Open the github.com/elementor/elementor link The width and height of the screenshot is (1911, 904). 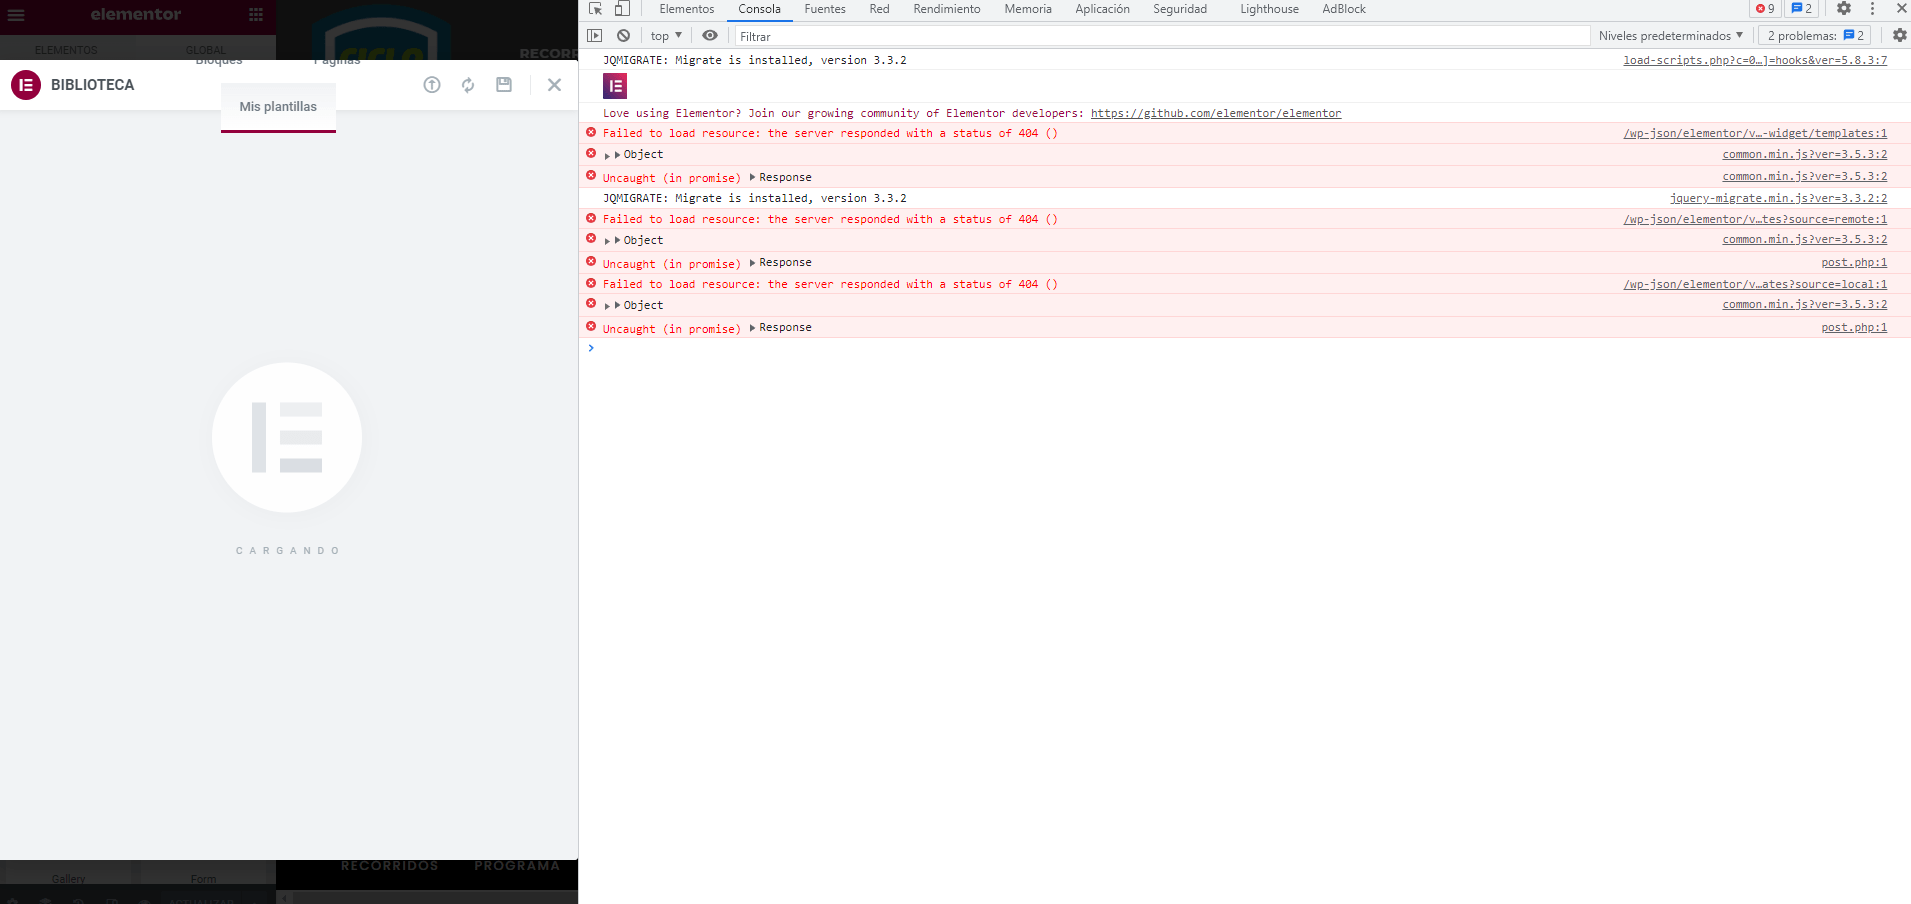pos(1216,114)
